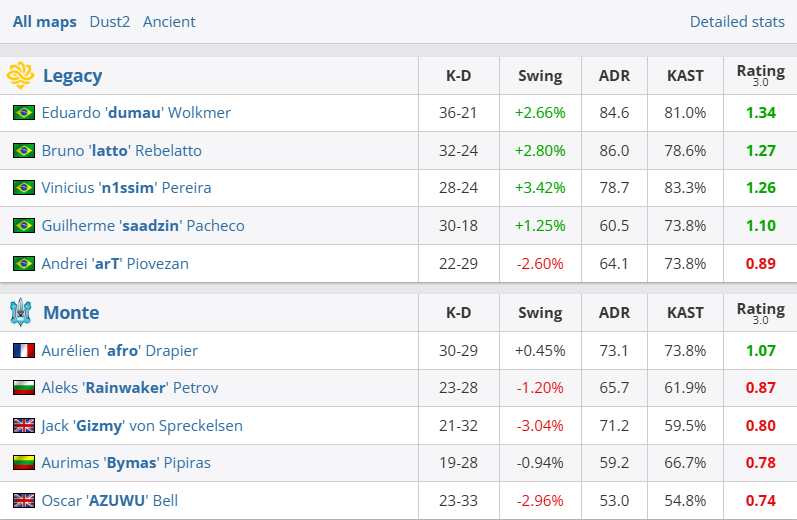Click the French flag beside afro
The height and width of the screenshot is (520, 797).
[24, 350]
